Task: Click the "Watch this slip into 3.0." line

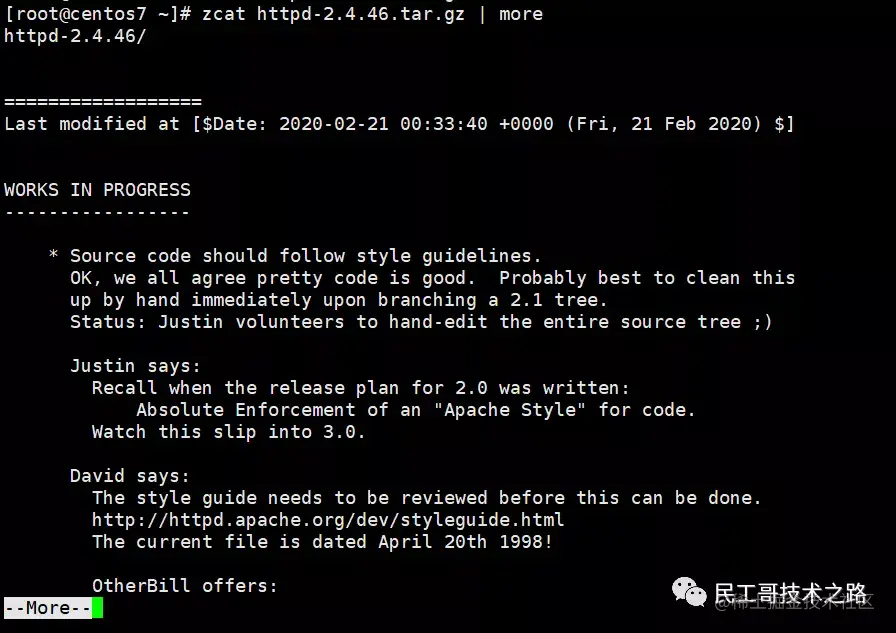Action: point(228,432)
